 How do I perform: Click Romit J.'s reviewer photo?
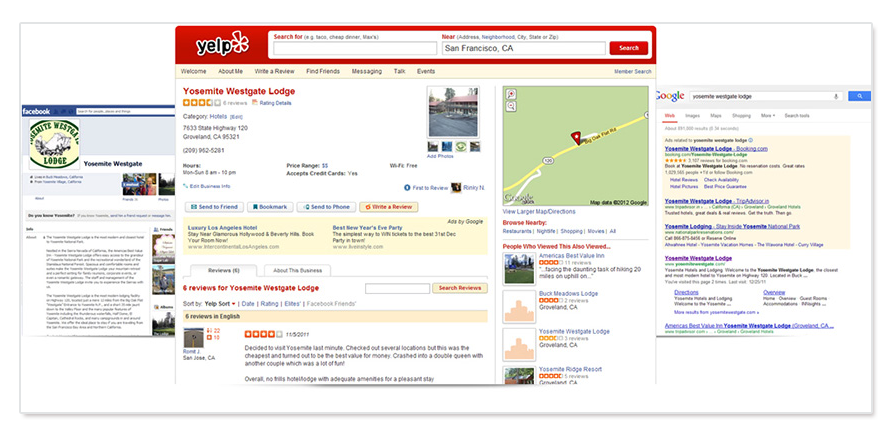tap(193, 338)
